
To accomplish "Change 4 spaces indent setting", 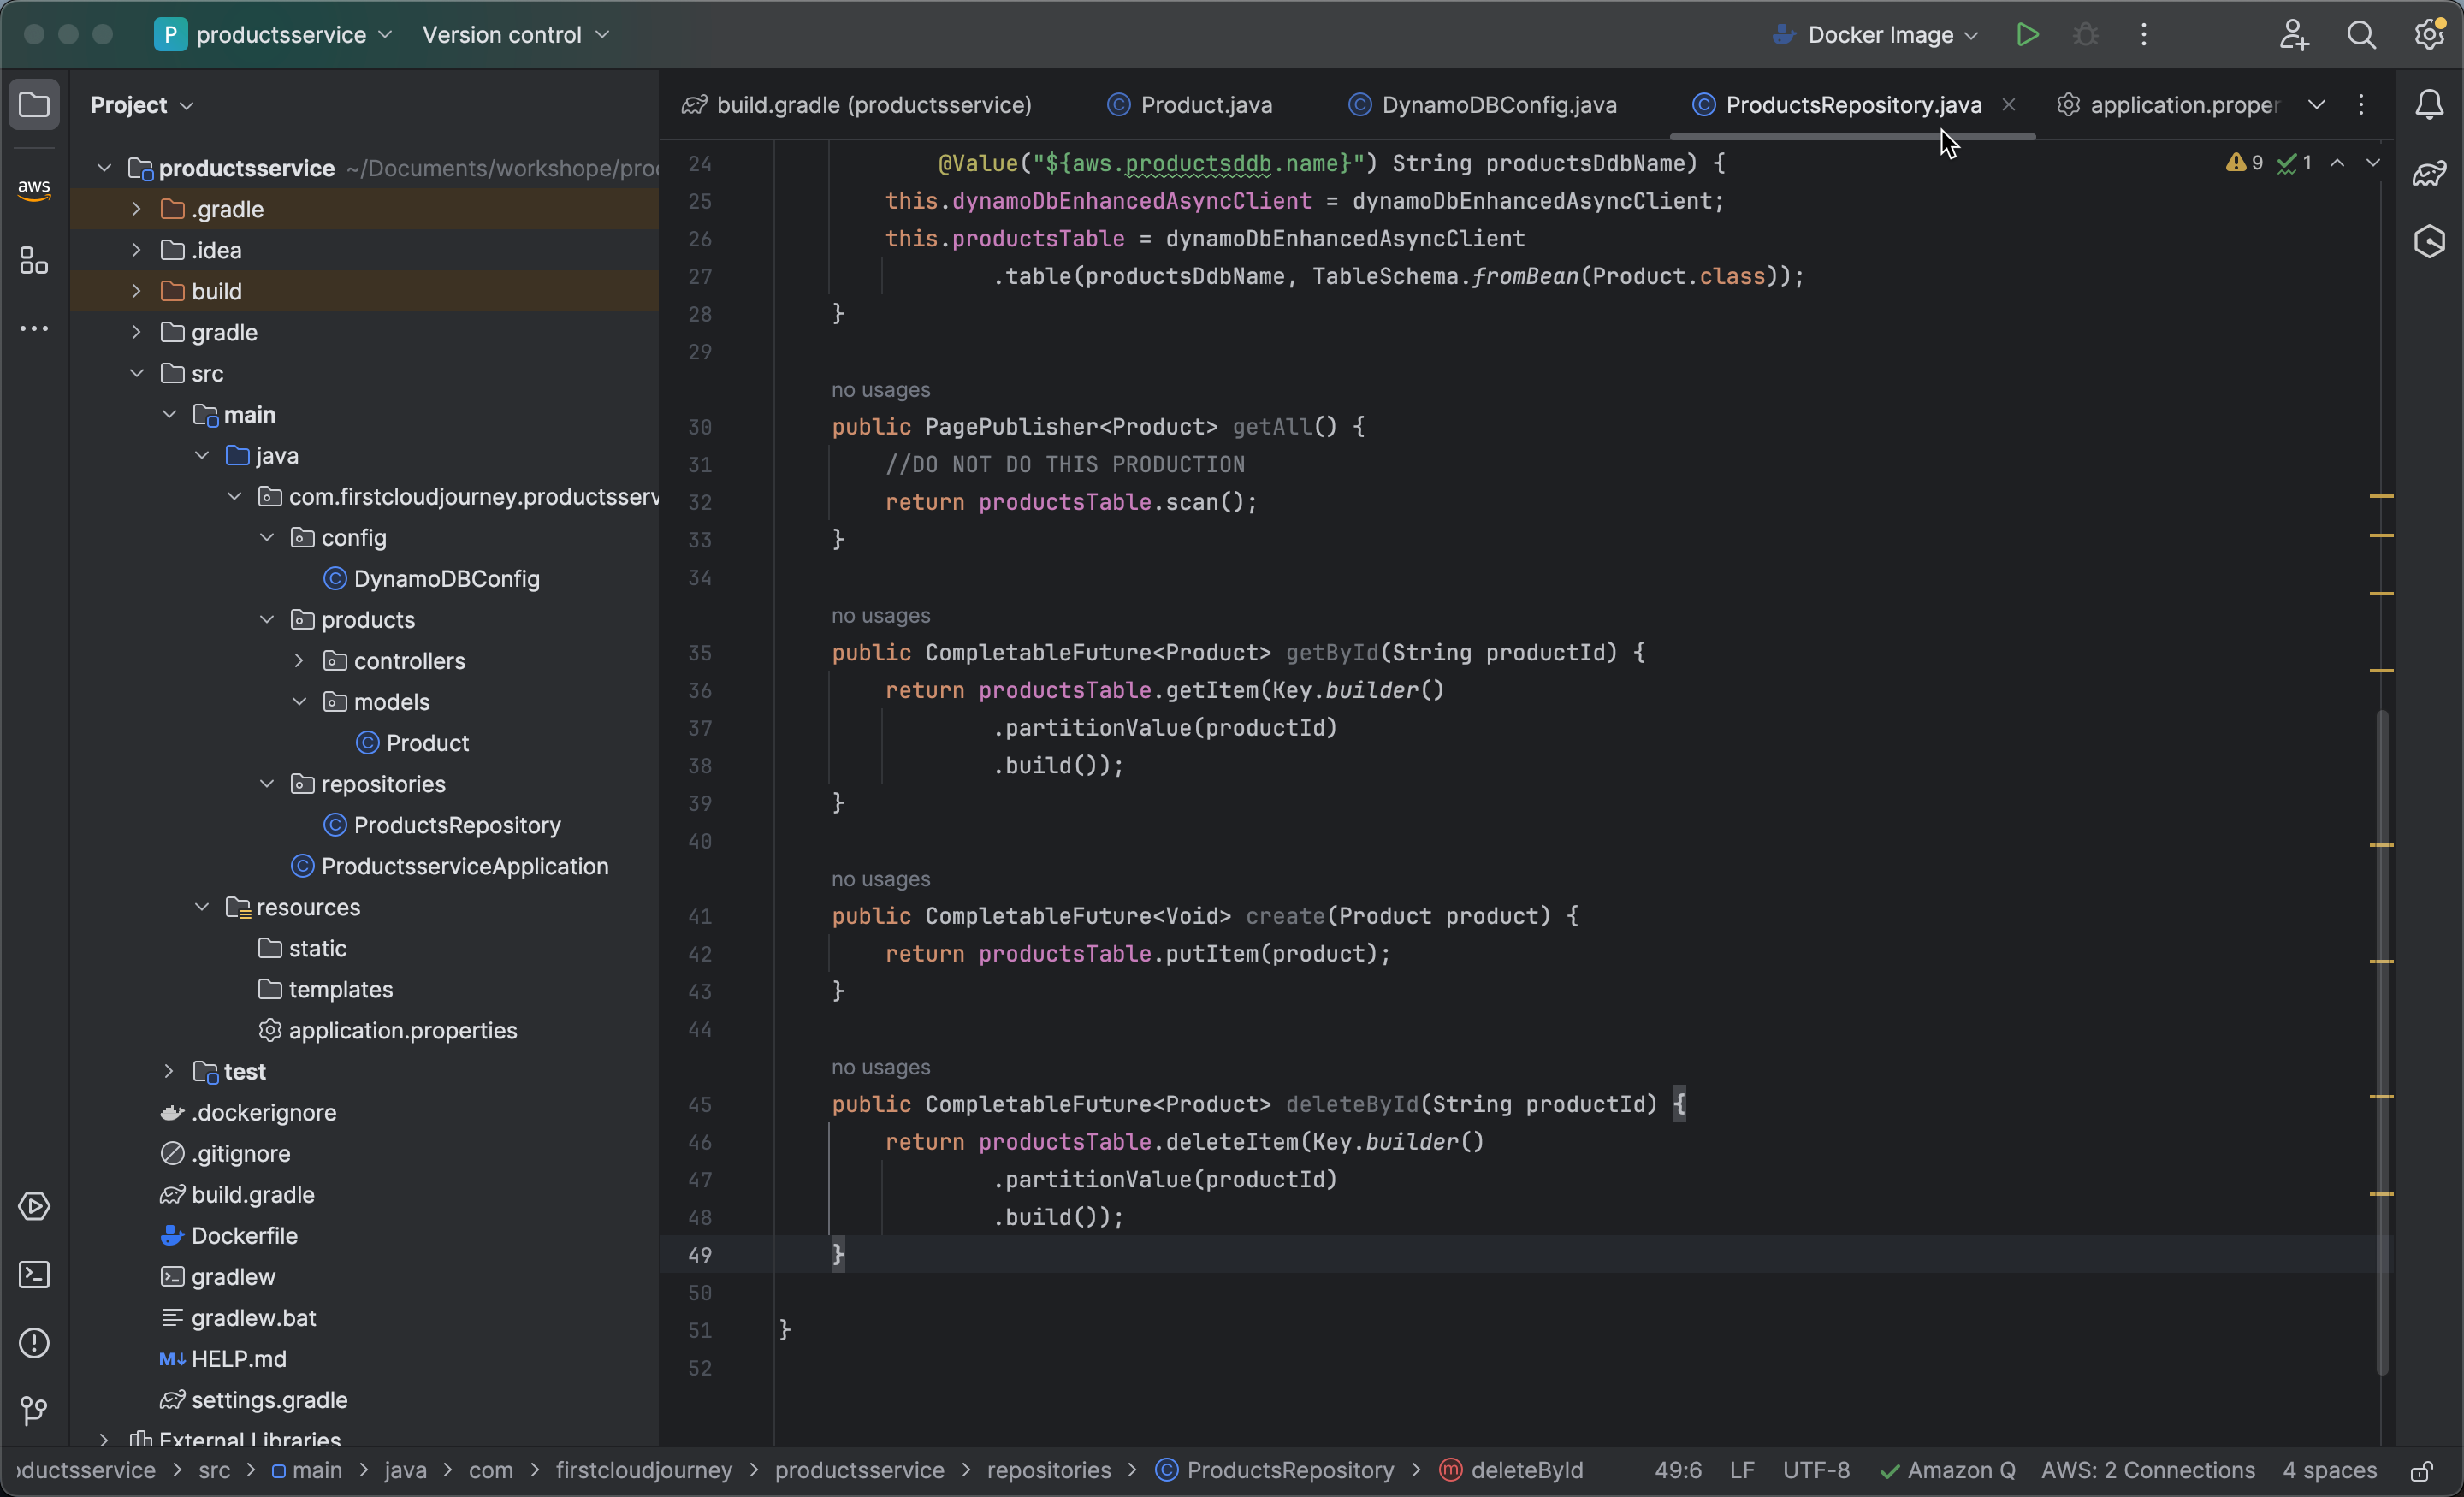I will (2329, 1471).
